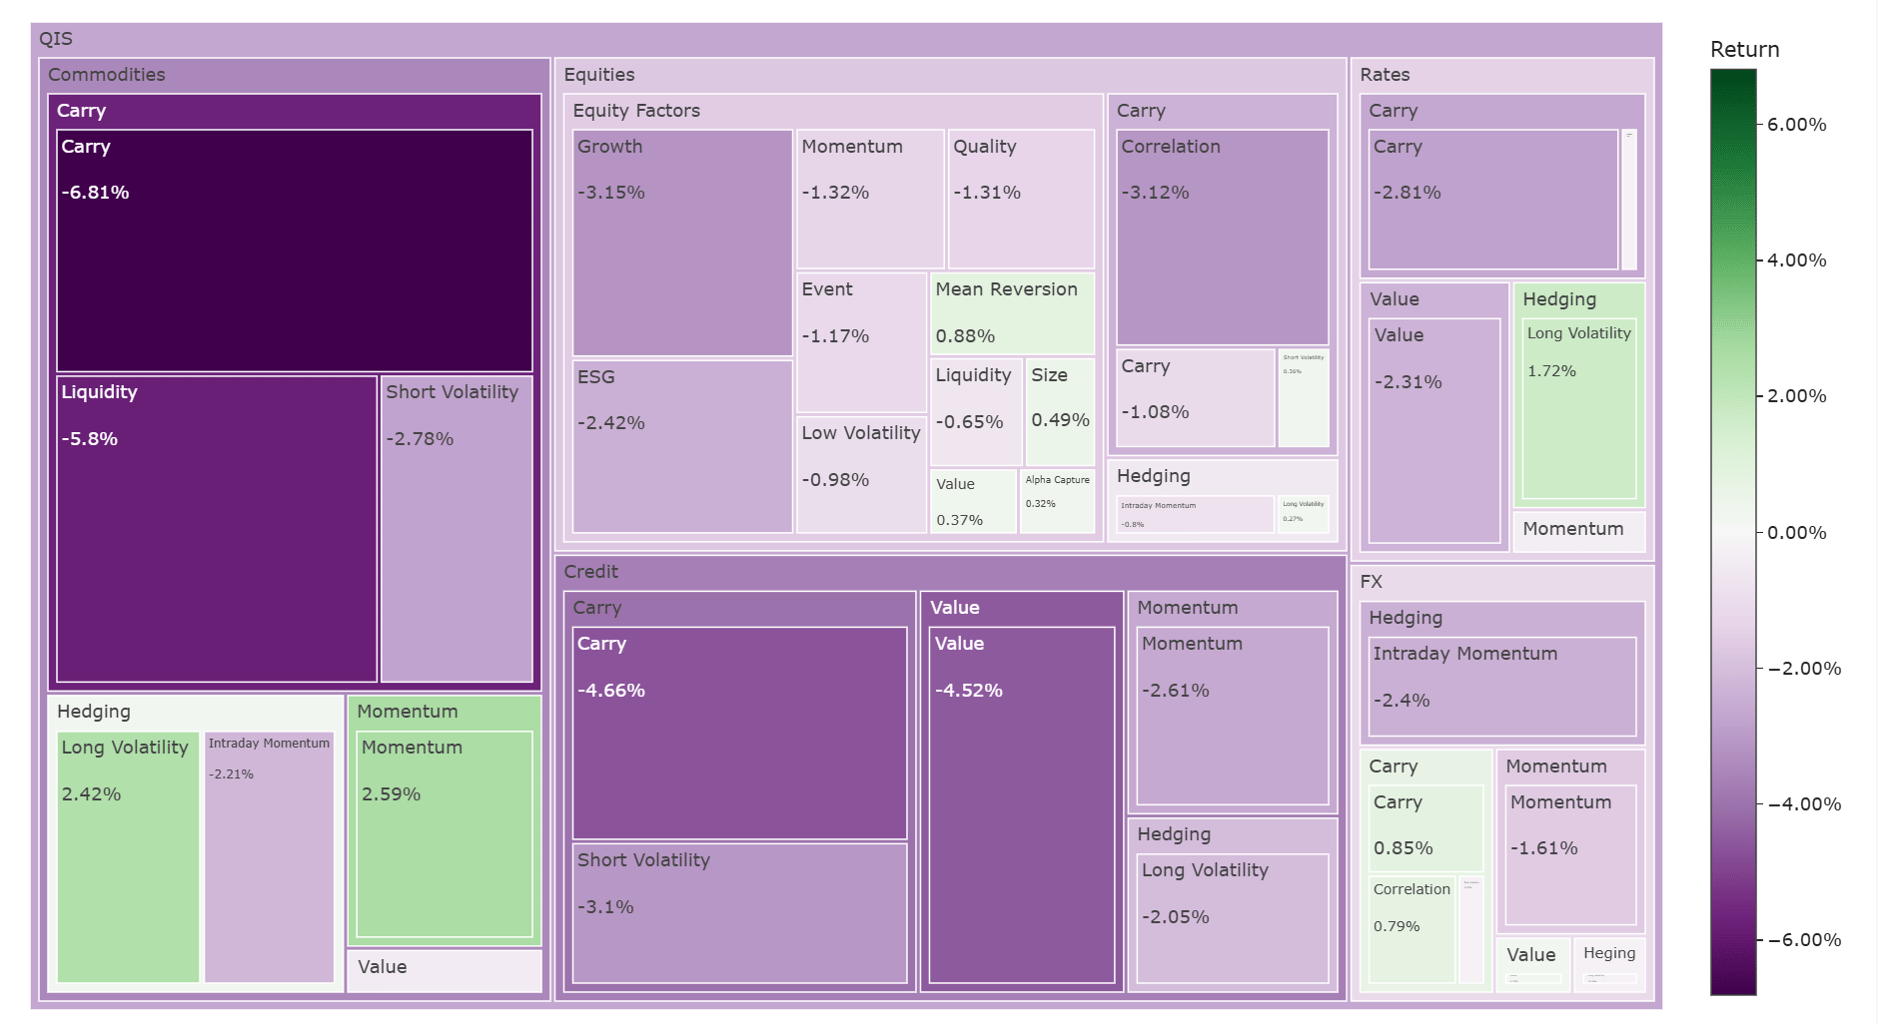The width and height of the screenshot is (1878, 1025).
Task: Select the FX sector header
Action: point(1501,582)
